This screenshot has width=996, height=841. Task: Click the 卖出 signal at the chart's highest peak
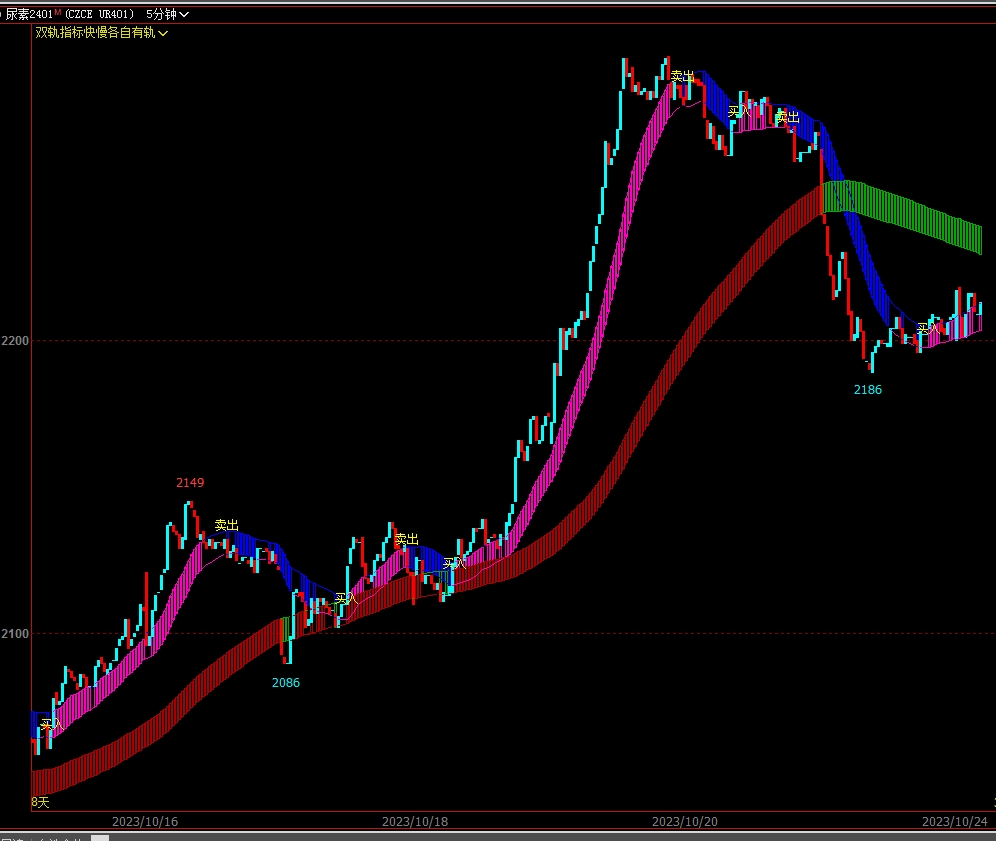[682, 76]
